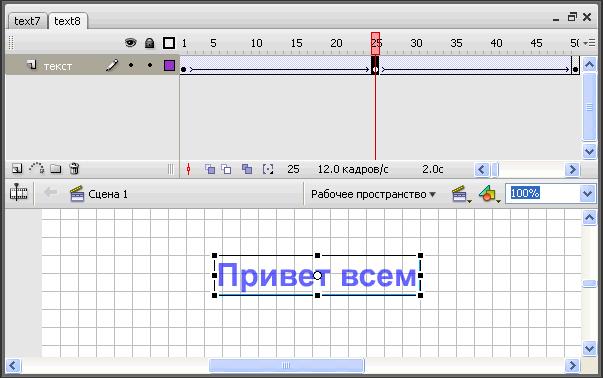Click the playhead at frame 25
The height and width of the screenshot is (378, 603).
(x=375, y=43)
